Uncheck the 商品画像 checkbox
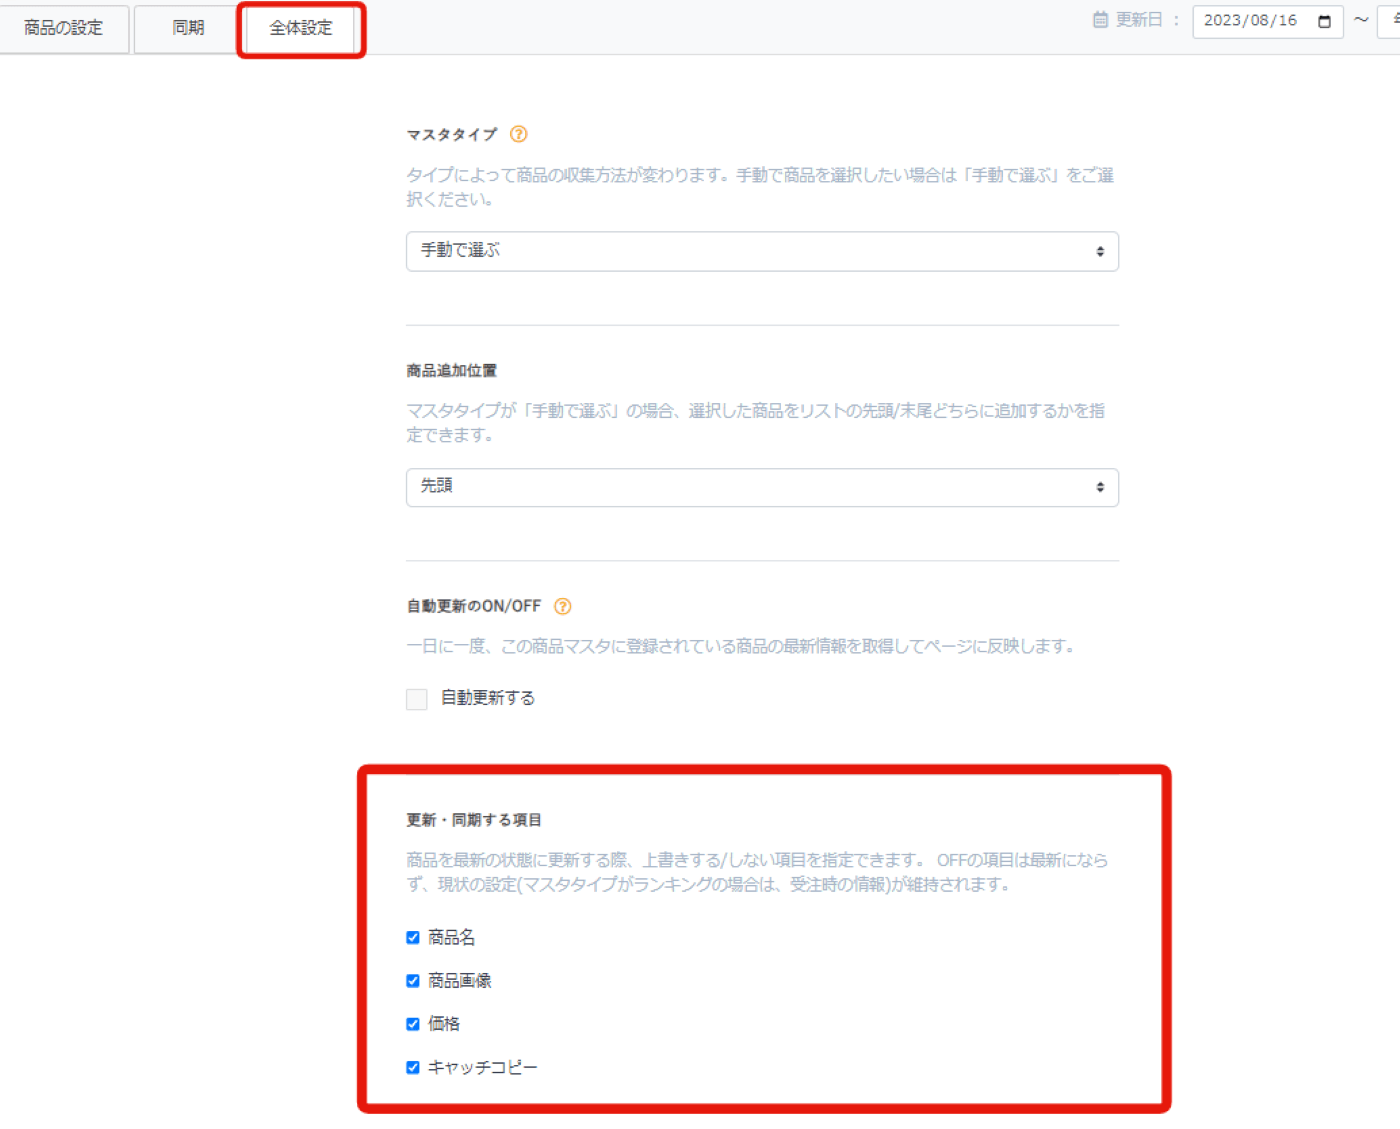Viewport: 1400px width, 1129px height. pyautogui.click(x=413, y=981)
